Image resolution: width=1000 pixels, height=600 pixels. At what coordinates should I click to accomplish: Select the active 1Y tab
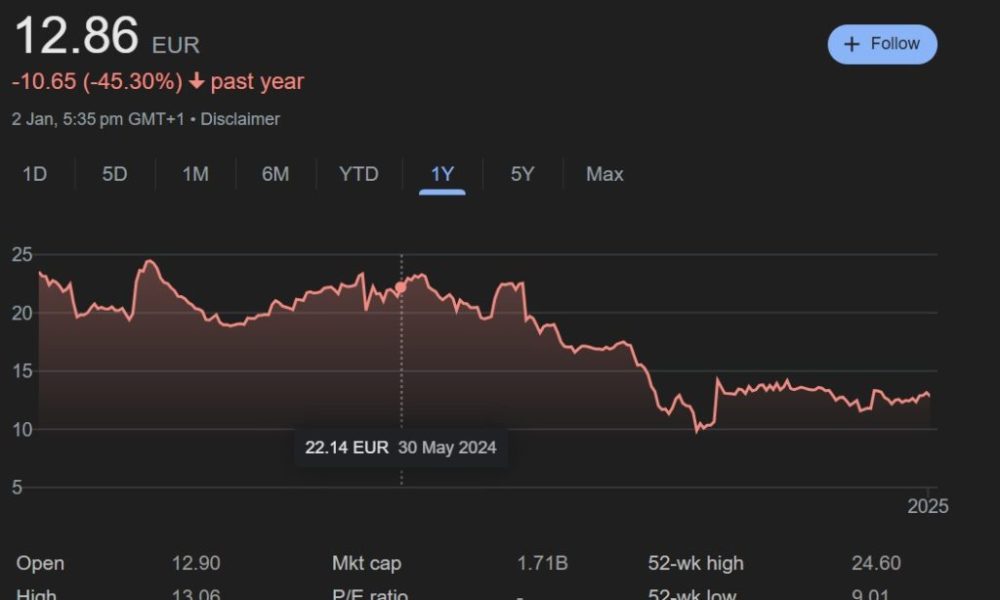point(442,174)
